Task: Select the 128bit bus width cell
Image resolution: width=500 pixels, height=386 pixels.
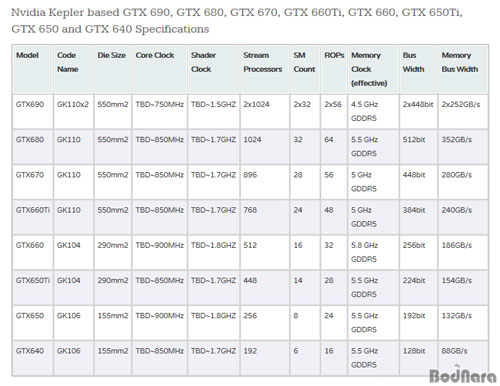Action: tap(414, 351)
